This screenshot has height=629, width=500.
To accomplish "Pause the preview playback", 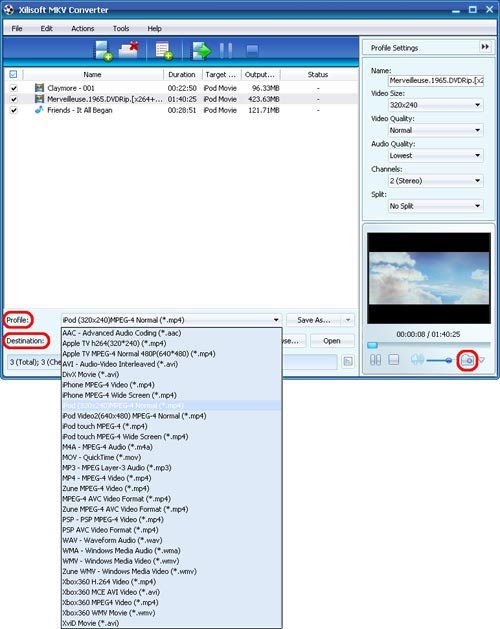I will (375, 360).
